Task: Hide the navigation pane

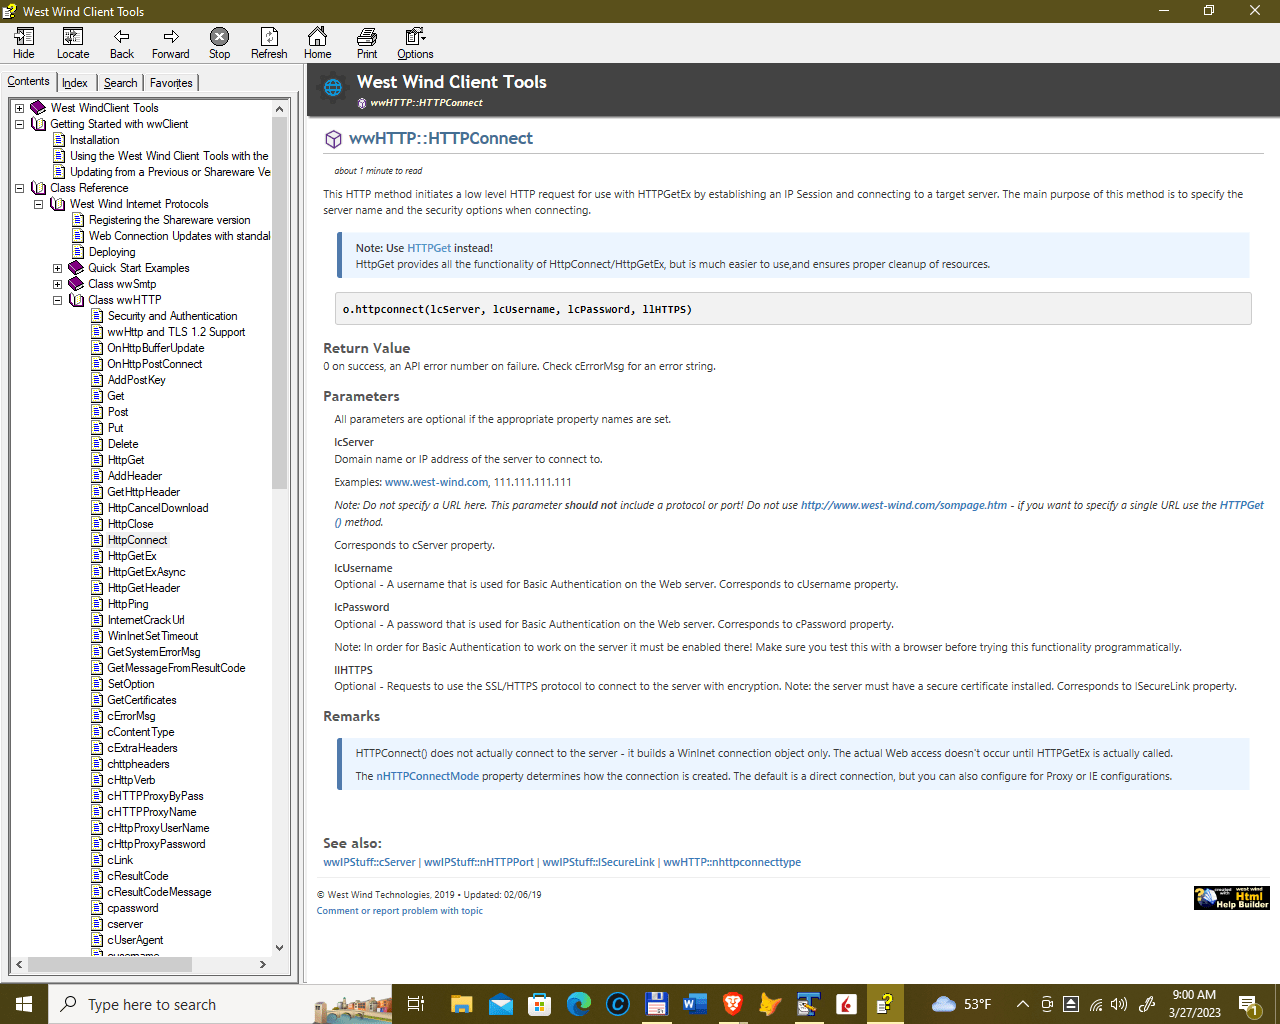Action: click(x=23, y=43)
